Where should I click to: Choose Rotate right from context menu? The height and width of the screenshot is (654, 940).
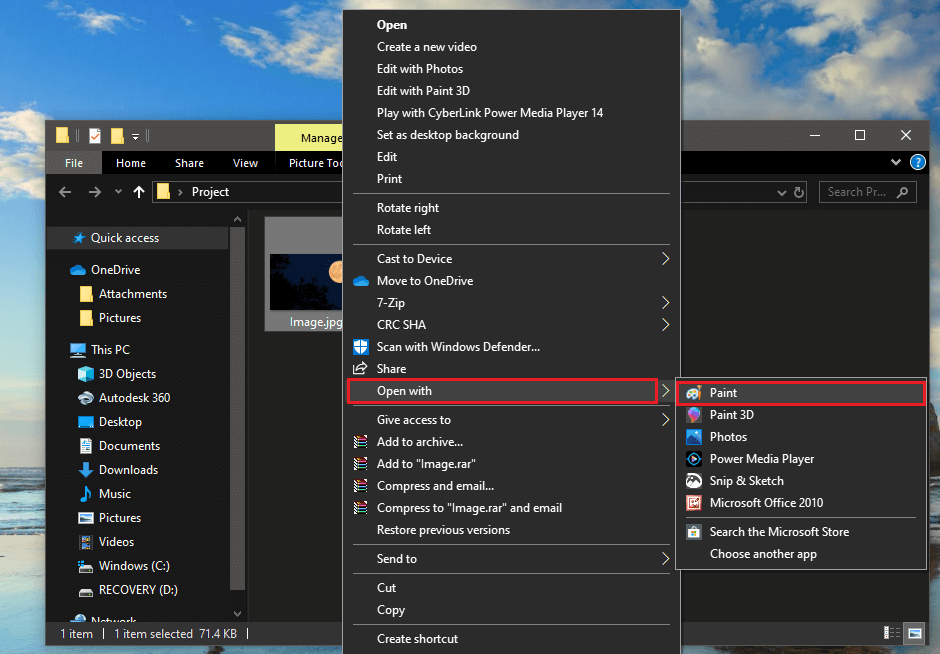point(408,208)
